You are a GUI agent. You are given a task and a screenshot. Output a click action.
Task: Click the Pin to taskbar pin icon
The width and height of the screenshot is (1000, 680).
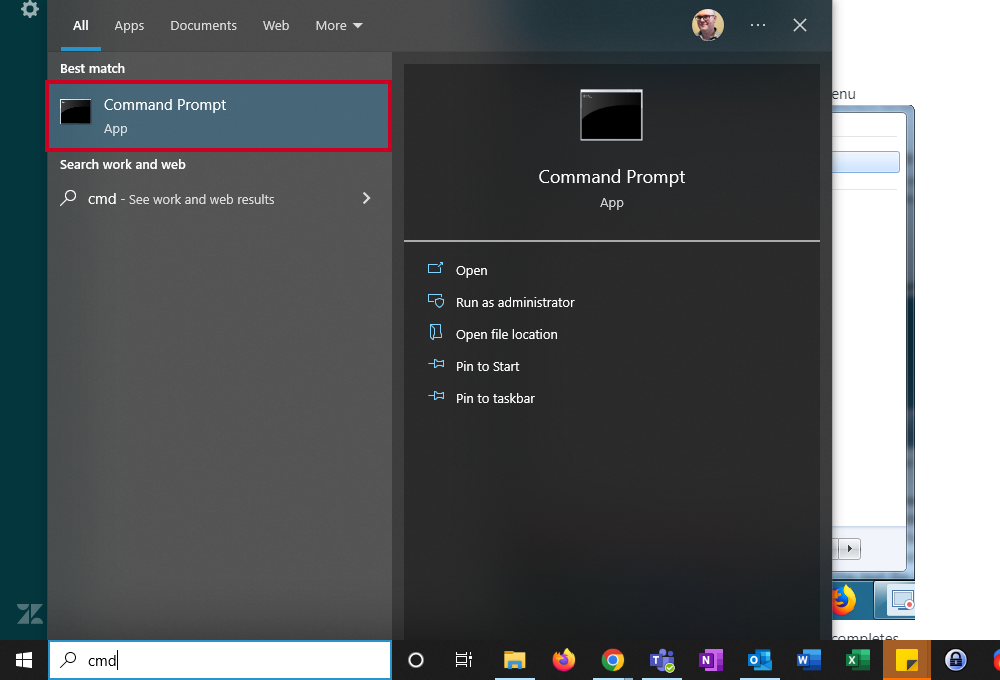[x=436, y=396]
